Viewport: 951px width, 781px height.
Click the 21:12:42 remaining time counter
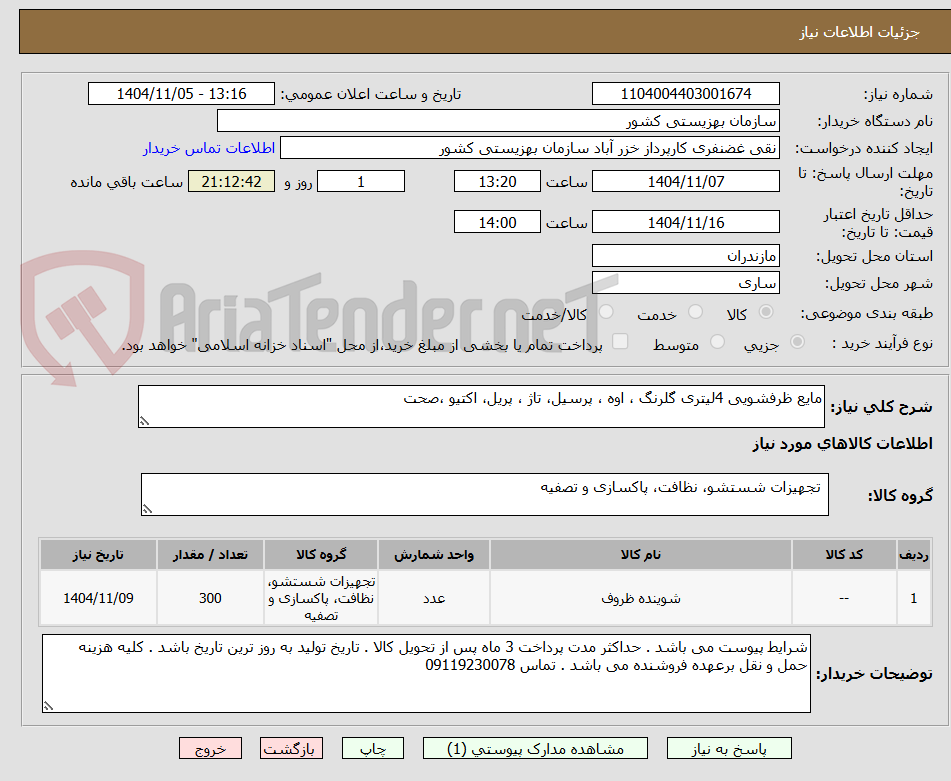(231, 182)
